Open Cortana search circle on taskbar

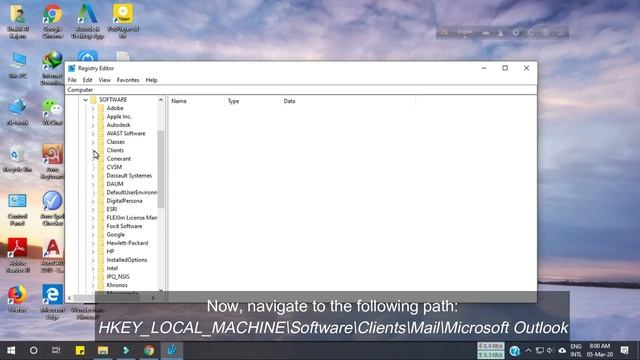(33, 350)
